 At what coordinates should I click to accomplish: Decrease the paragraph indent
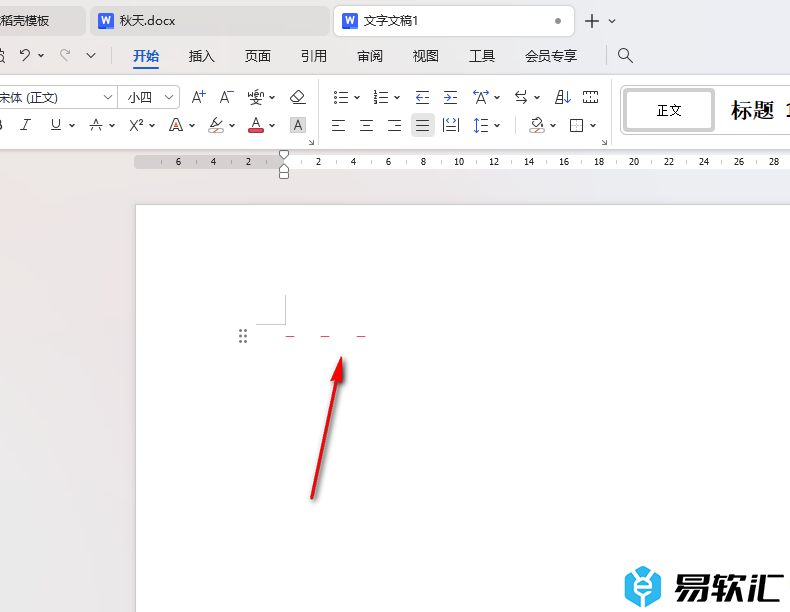(x=422, y=97)
